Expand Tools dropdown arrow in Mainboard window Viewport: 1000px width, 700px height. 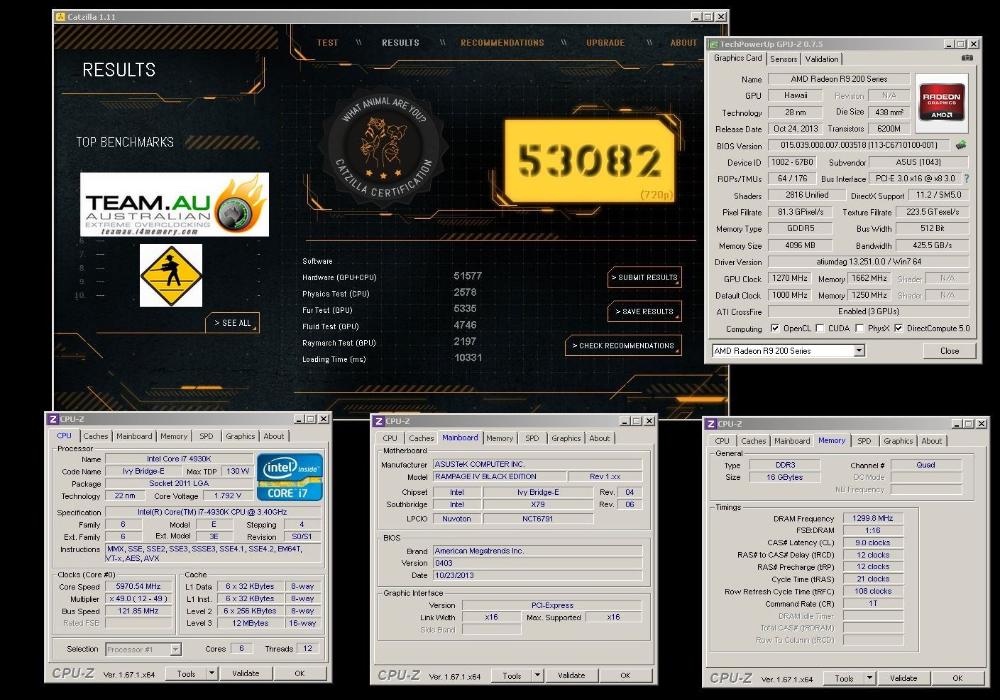click(538, 675)
